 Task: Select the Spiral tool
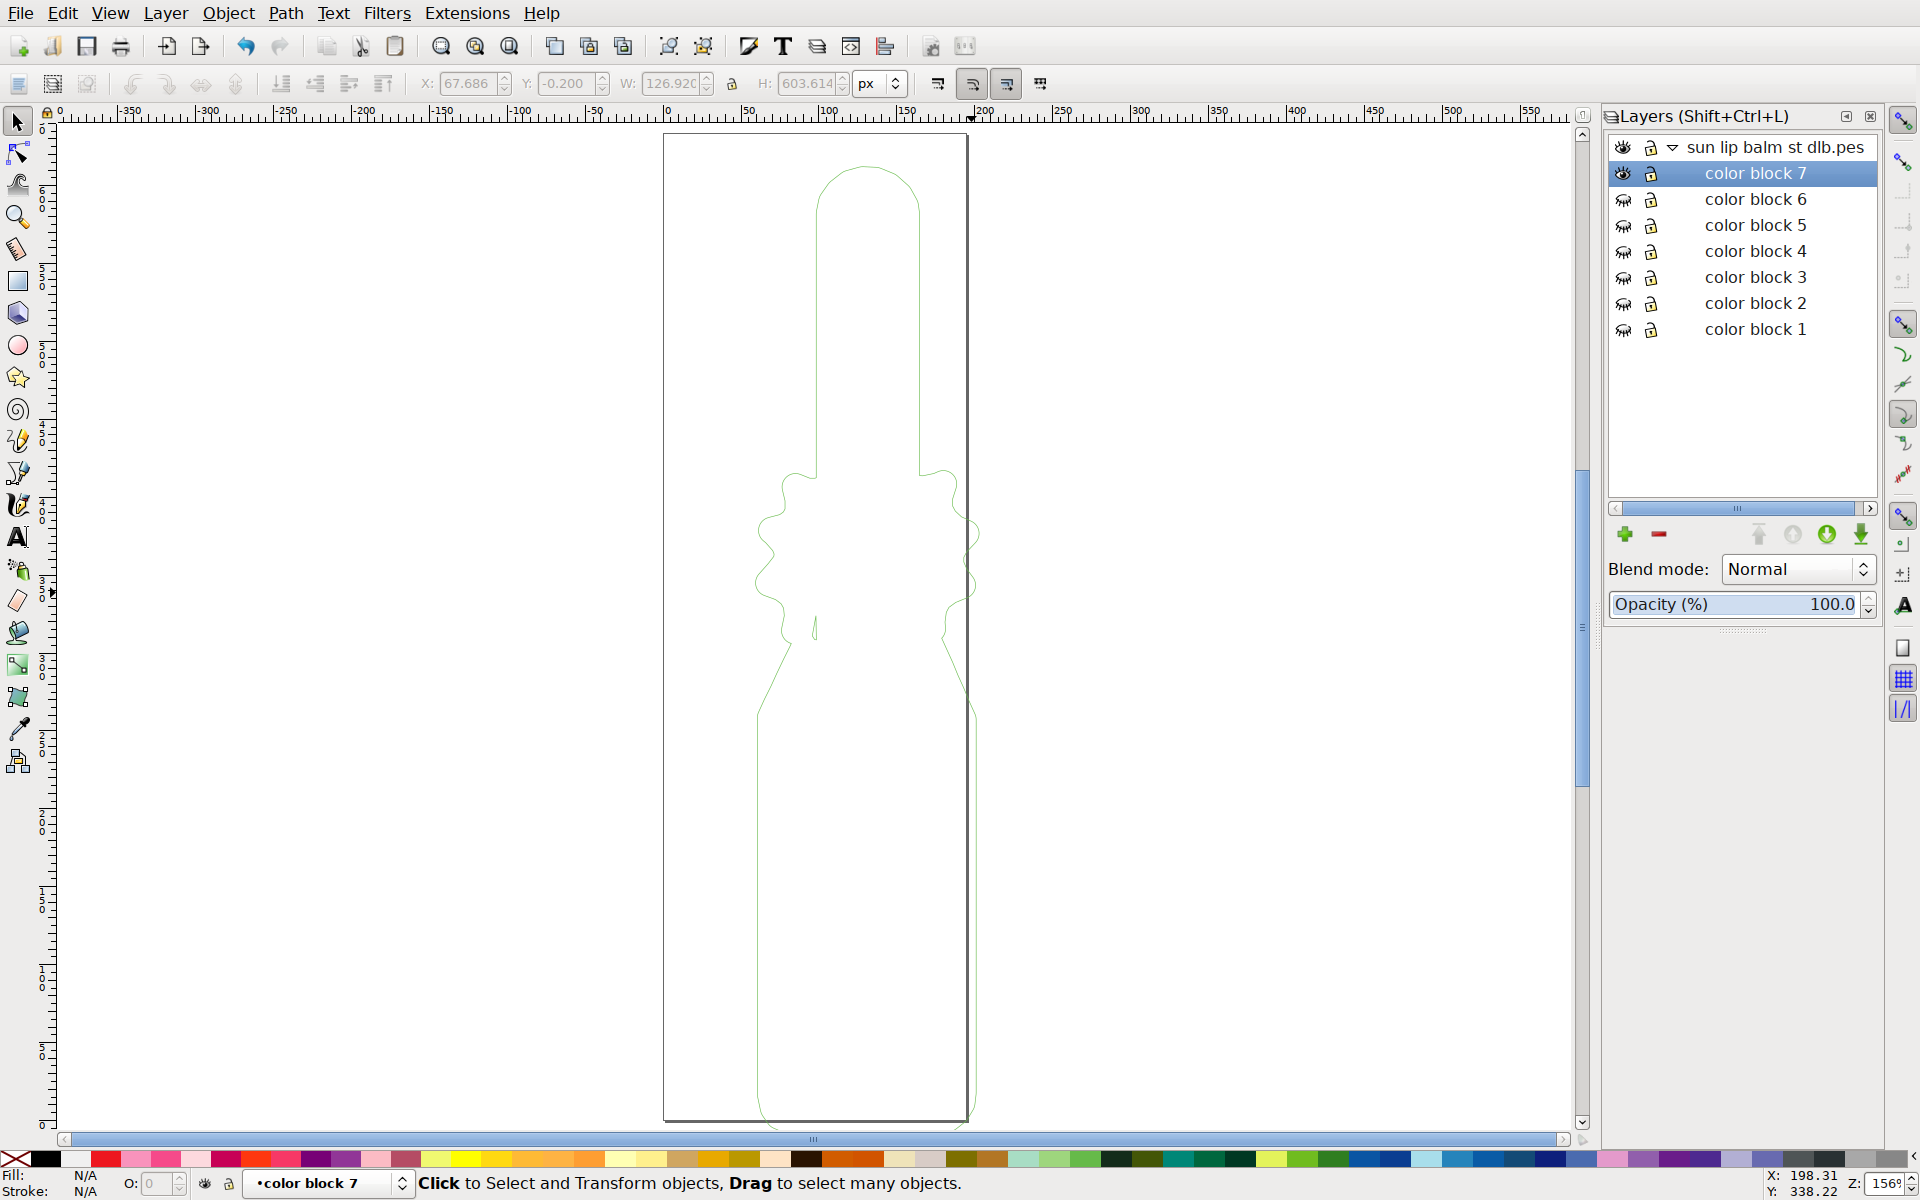(17, 409)
